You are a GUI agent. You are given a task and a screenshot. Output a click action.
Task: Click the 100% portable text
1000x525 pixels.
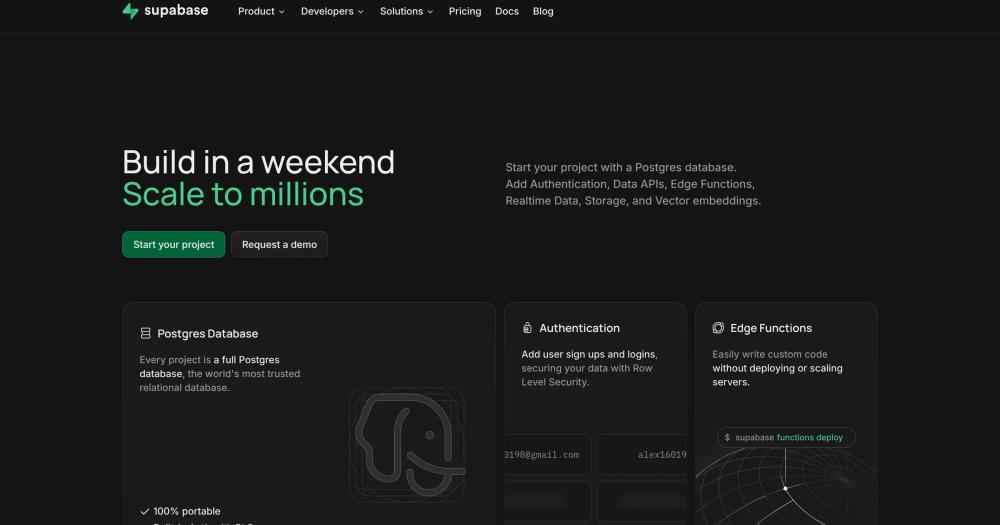click(x=187, y=512)
